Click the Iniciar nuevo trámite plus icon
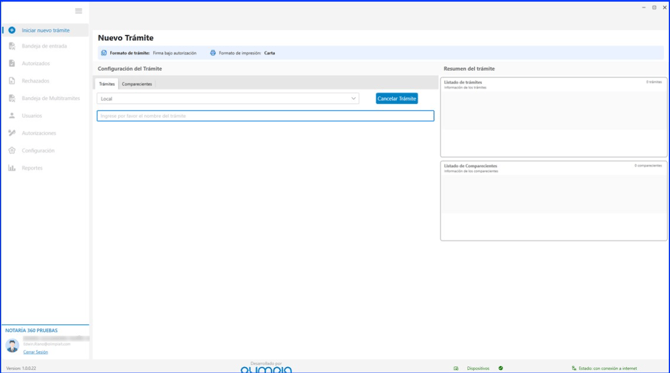This screenshot has height=373, width=670. [12, 30]
